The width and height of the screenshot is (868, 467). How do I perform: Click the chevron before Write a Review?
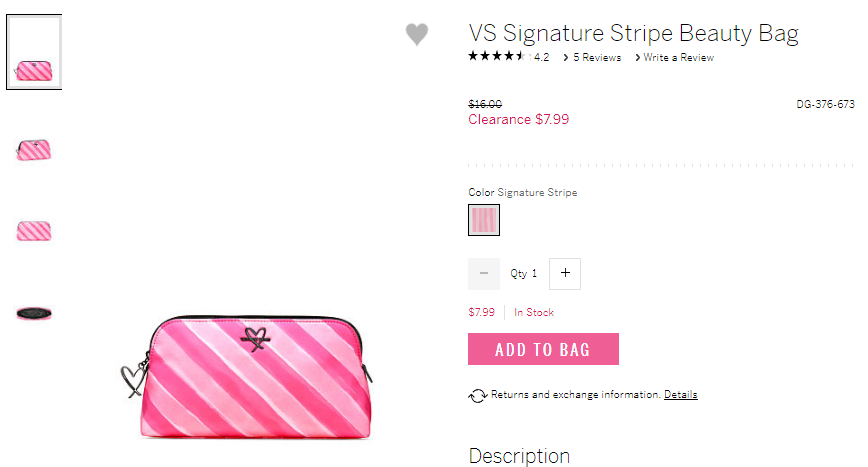point(638,58)
